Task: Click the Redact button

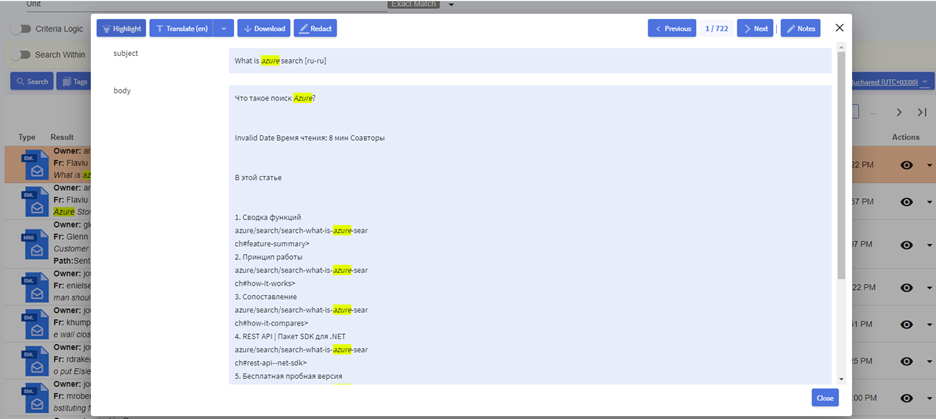Action: 315,28
